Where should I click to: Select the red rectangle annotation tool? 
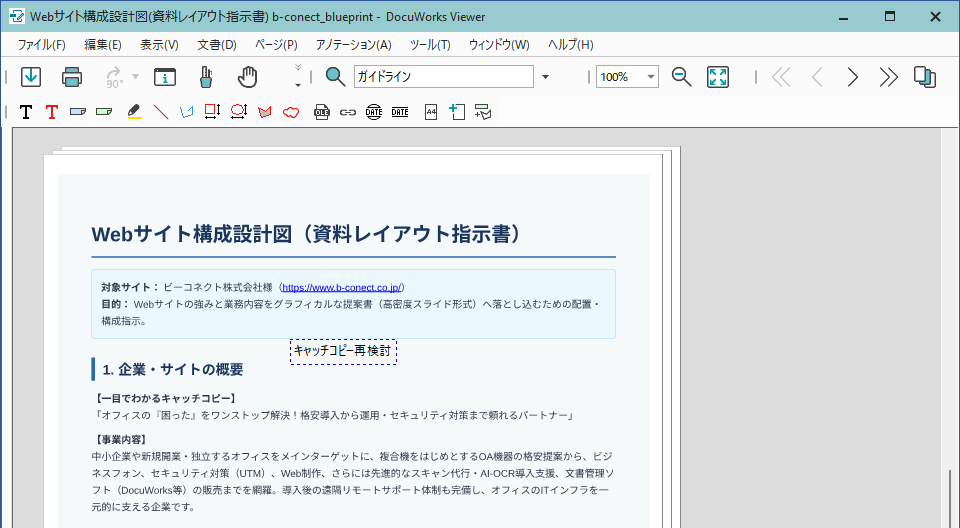[x=212, y=111]
